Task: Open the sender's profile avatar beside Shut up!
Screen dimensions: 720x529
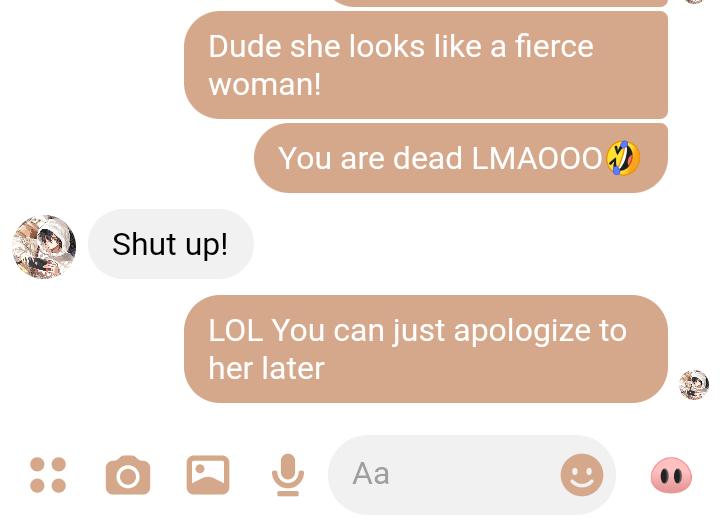Action: click(x=45, y=247)
